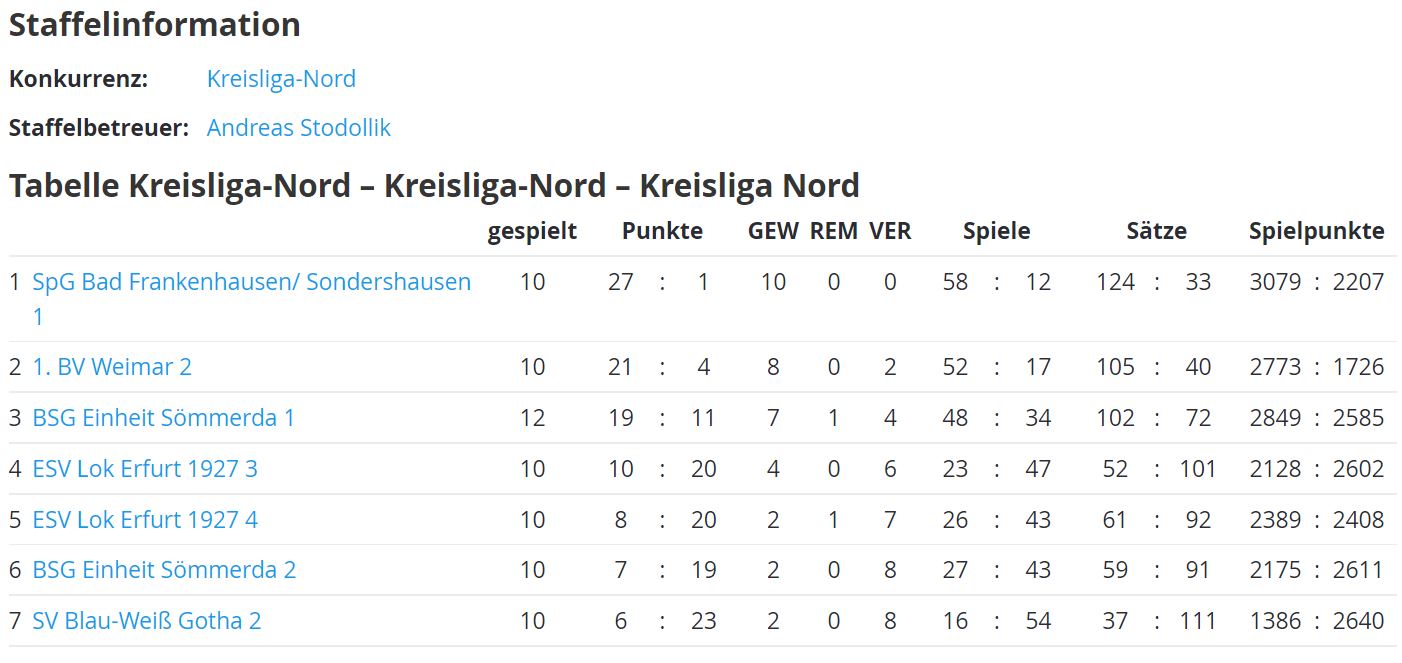The width and height of the screenshot is (1402, 663).
Task: Open SV Blau-Weiß Gotha 2 team page
Action: [147, 621]
